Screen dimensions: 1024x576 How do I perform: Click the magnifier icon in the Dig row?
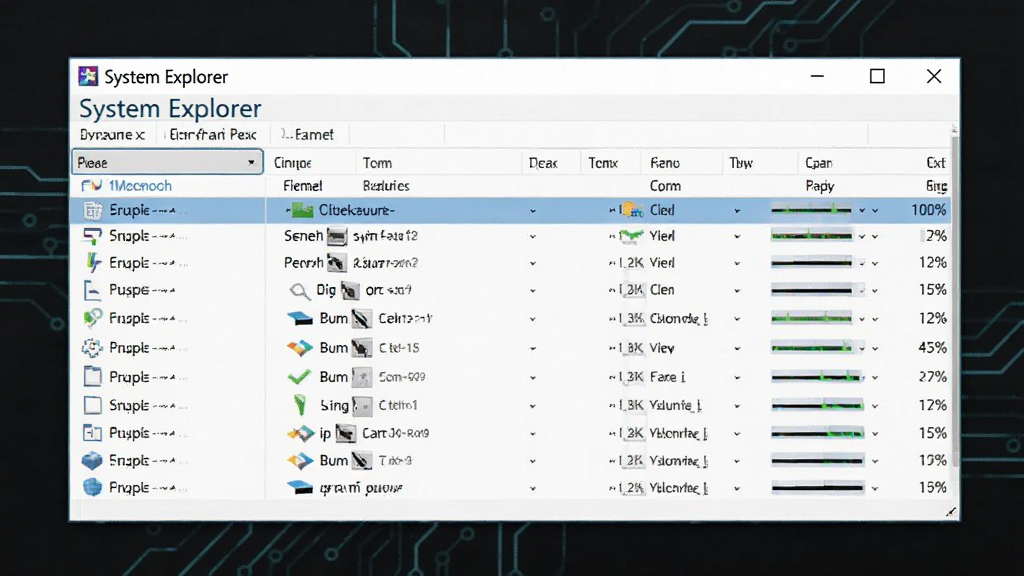[x=300, y=291]
